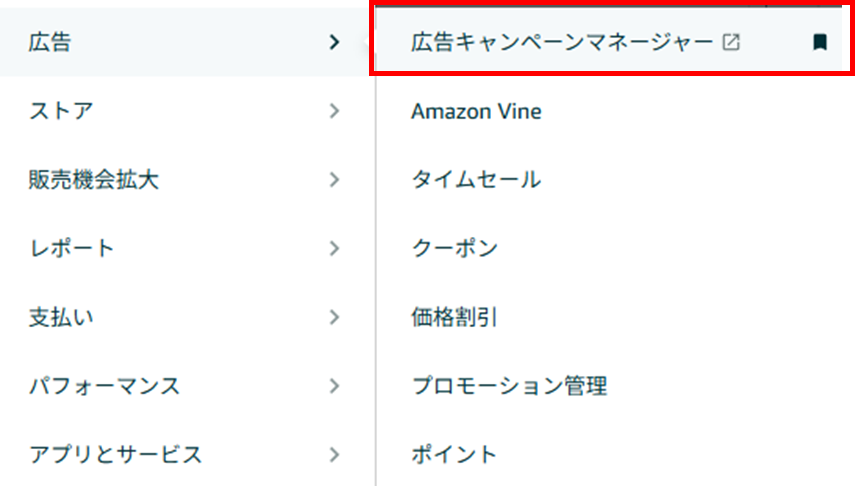Click the レポート menu label
Viewport: 855px width, 486px height.
click(x=72, y=248)
